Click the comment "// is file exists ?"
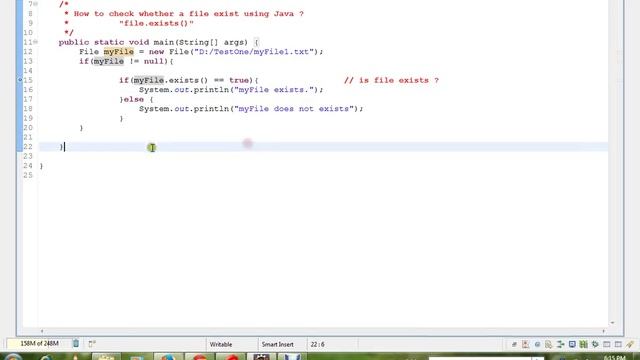This screenshot has height=360, width=640. pos(391,80)
